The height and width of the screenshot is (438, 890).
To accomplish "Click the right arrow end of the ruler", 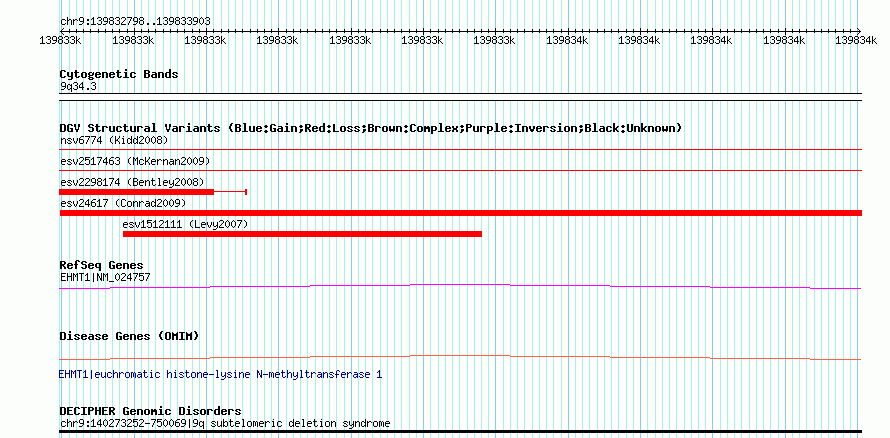I will [858, 31].
